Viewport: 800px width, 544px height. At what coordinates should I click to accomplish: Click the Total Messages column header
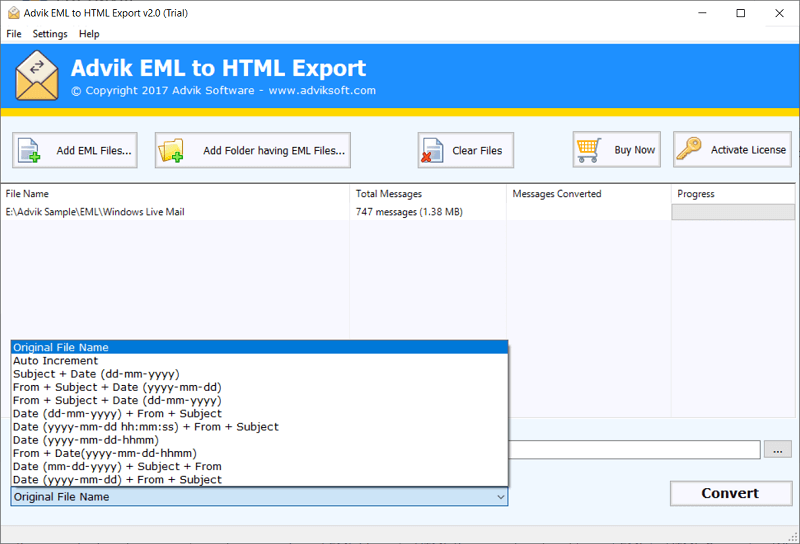tap(428, 194)
